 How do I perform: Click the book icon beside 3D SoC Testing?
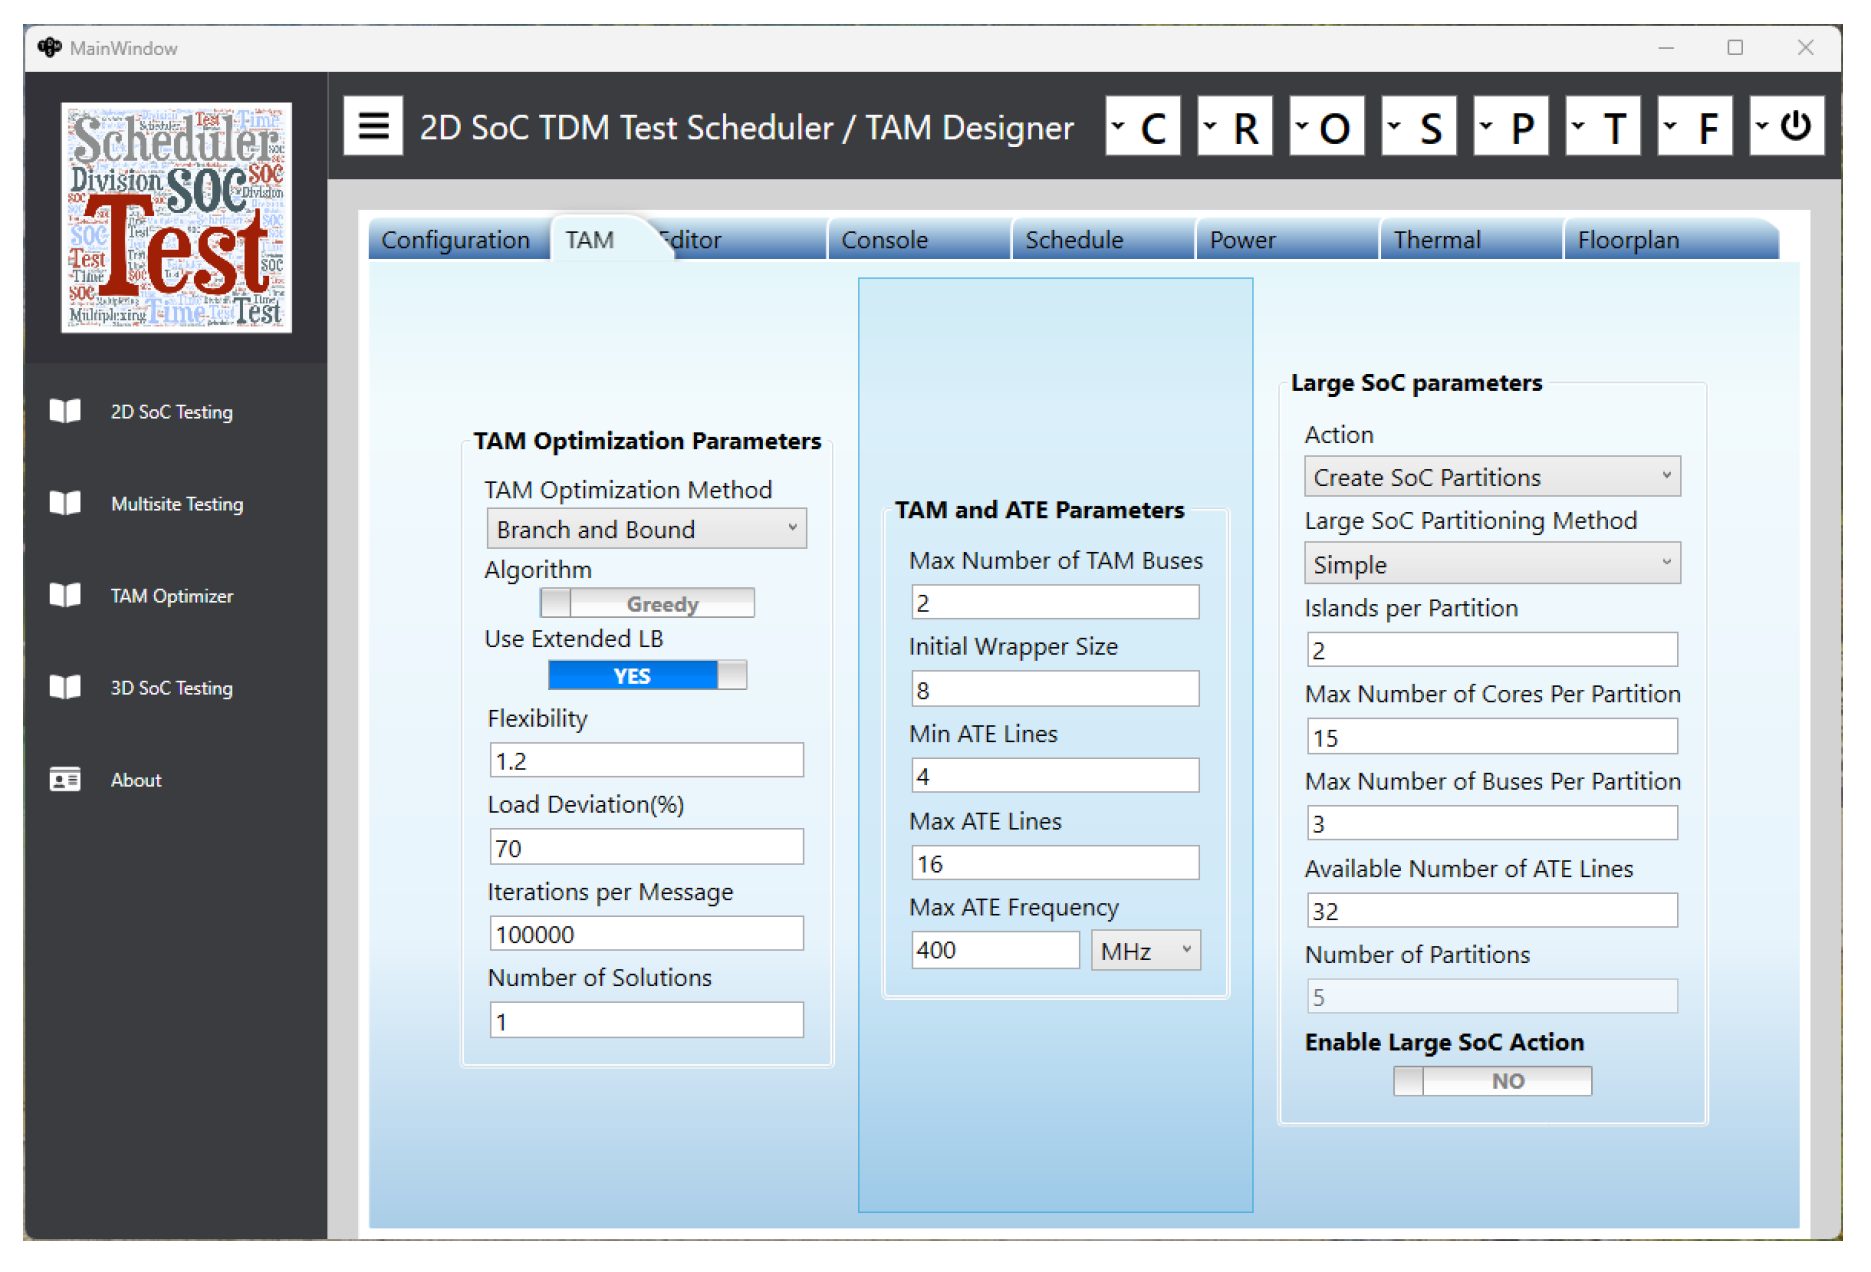pos(65,687)
